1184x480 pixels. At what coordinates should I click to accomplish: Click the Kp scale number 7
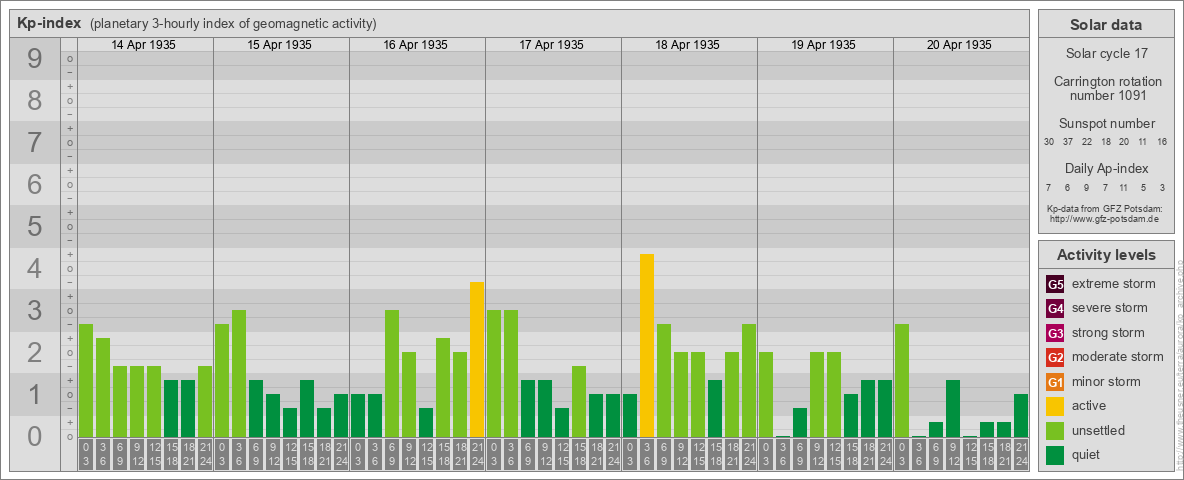pyautogui.click(x=35, y=143)
